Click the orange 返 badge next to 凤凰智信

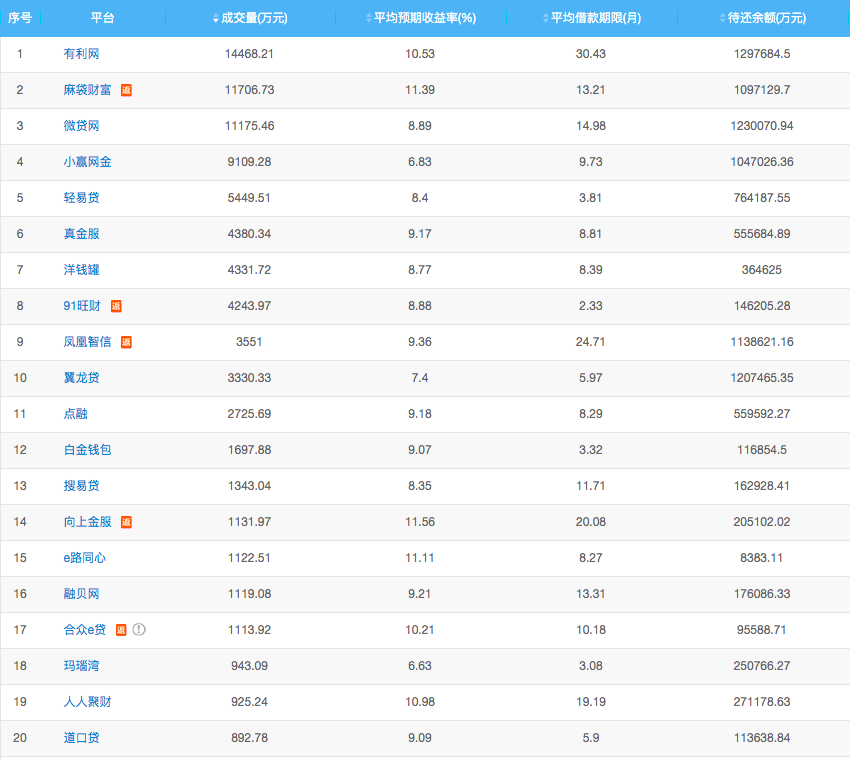click(x=126, y=342)
